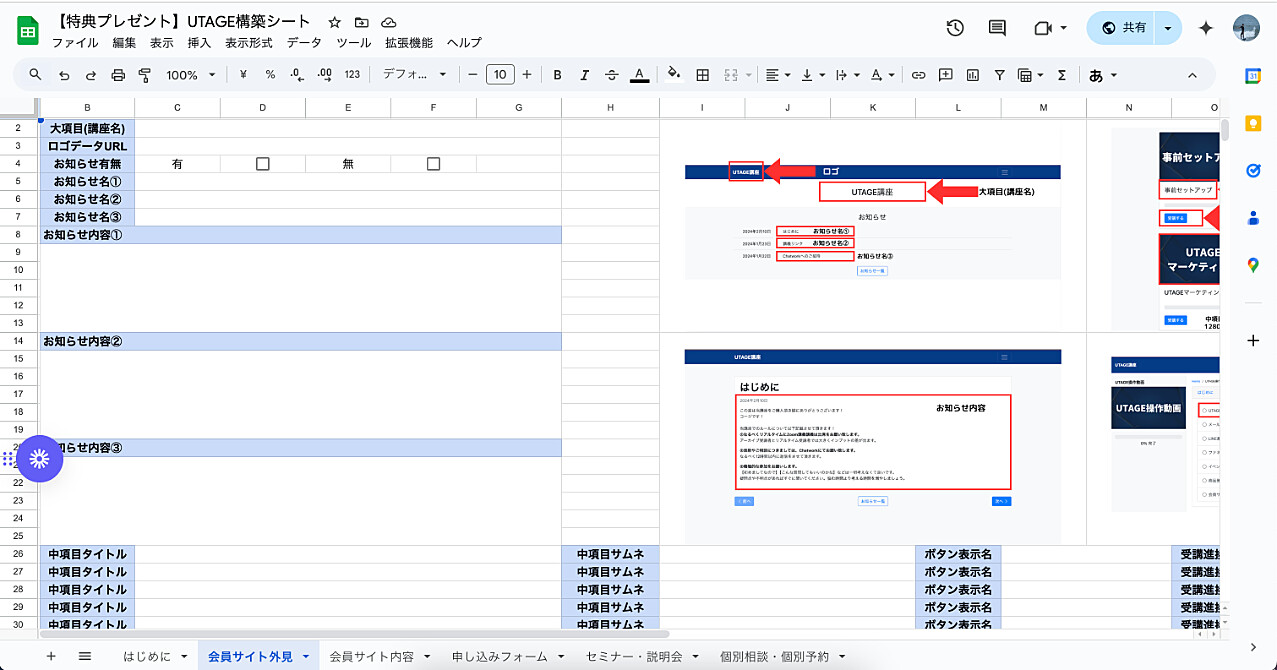
Task: Open the データ menu
Action: tap(304, 43)
